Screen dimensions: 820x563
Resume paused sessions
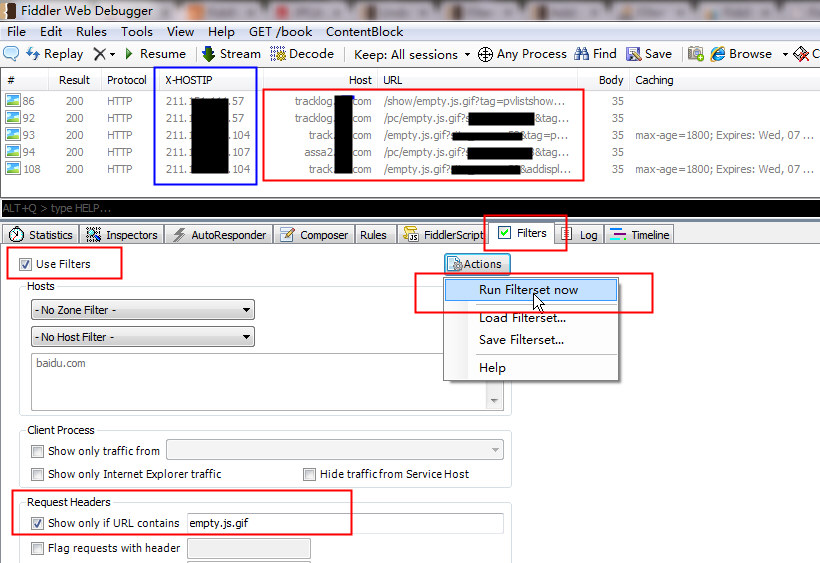[155, 54]
